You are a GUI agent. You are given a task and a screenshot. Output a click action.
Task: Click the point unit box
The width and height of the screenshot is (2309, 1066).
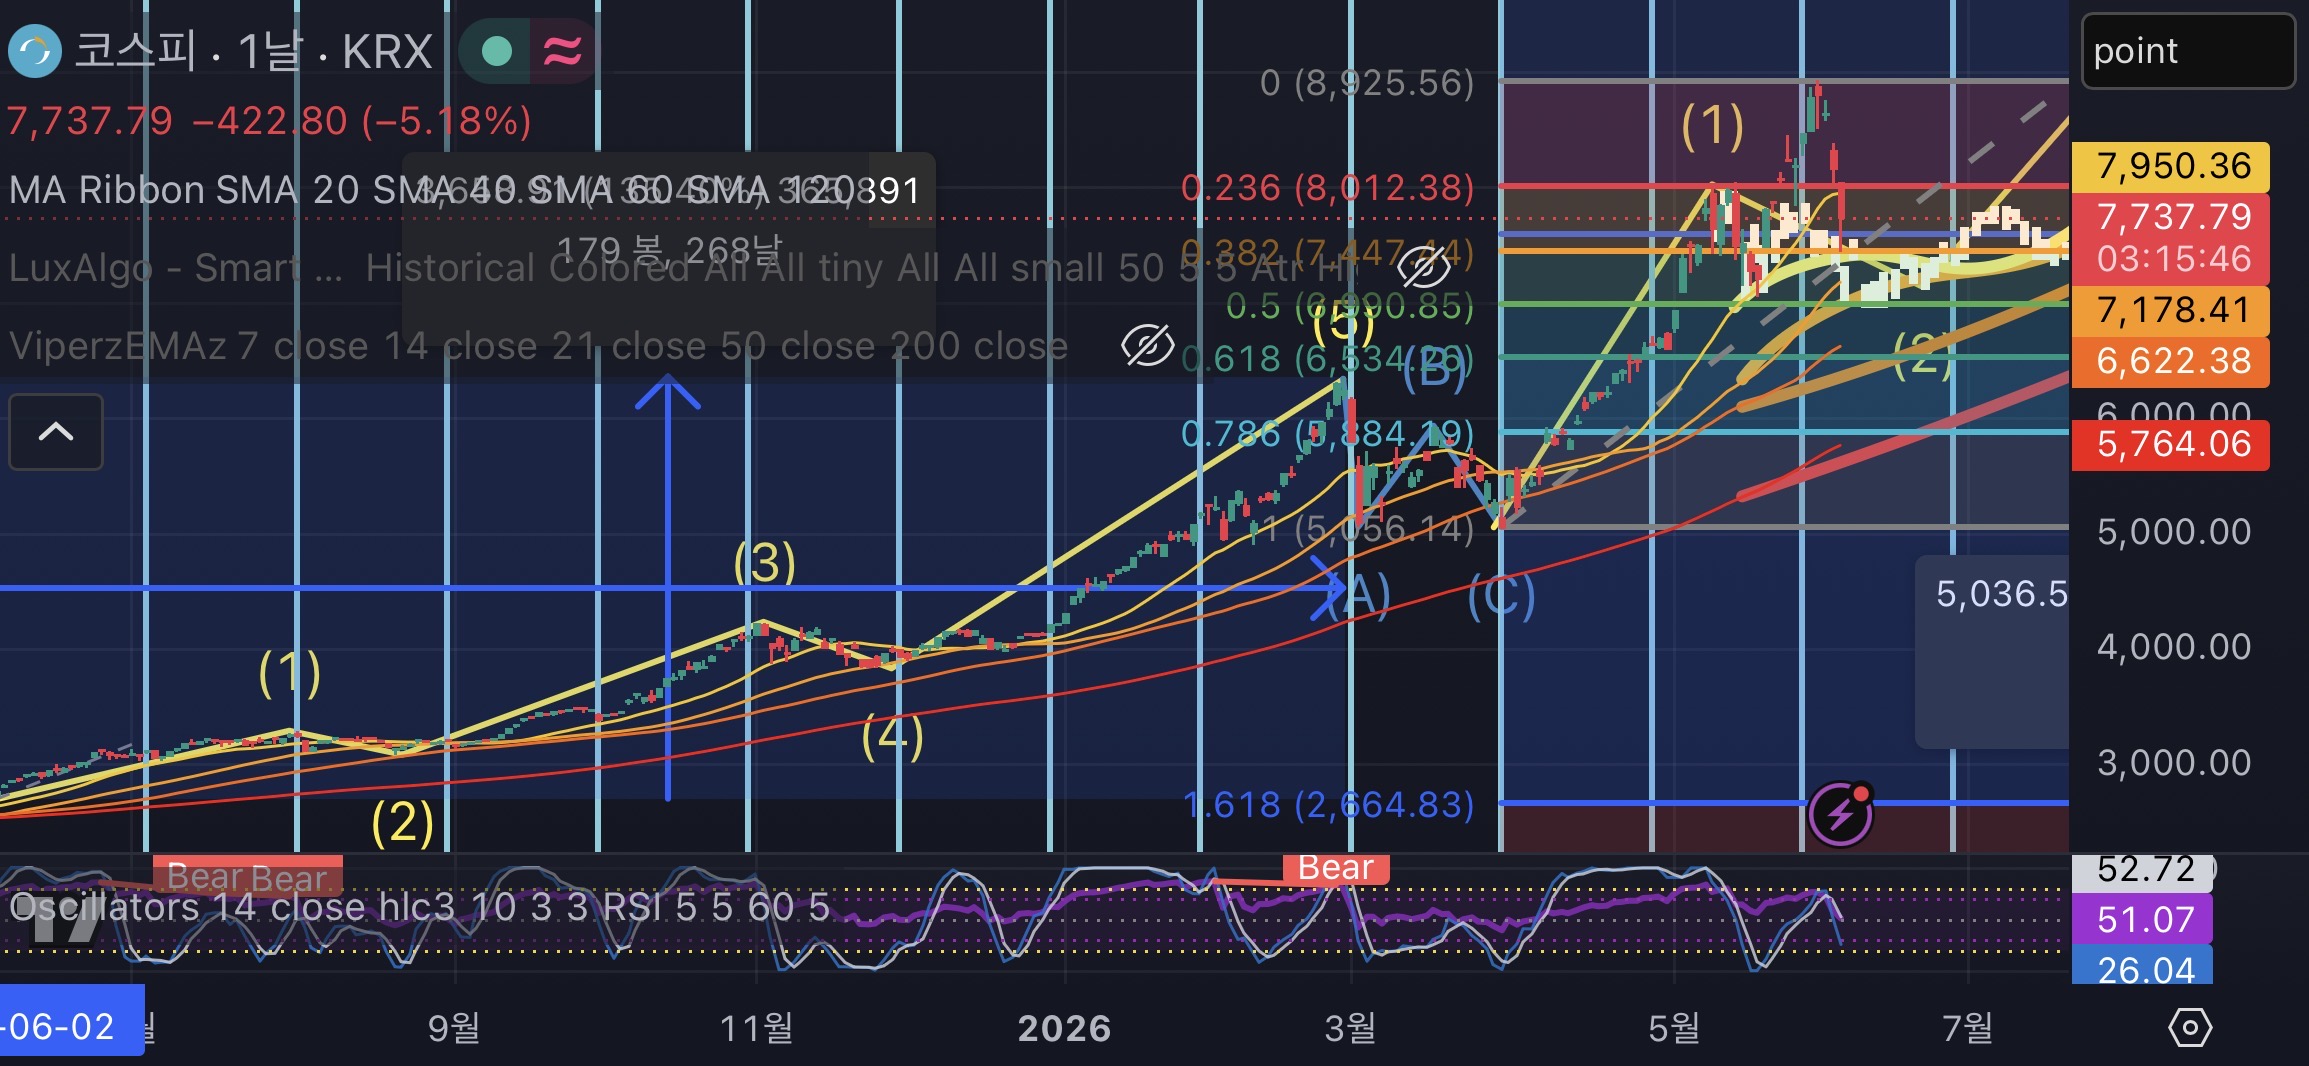pyautogui.click(x=2188, y=51)
